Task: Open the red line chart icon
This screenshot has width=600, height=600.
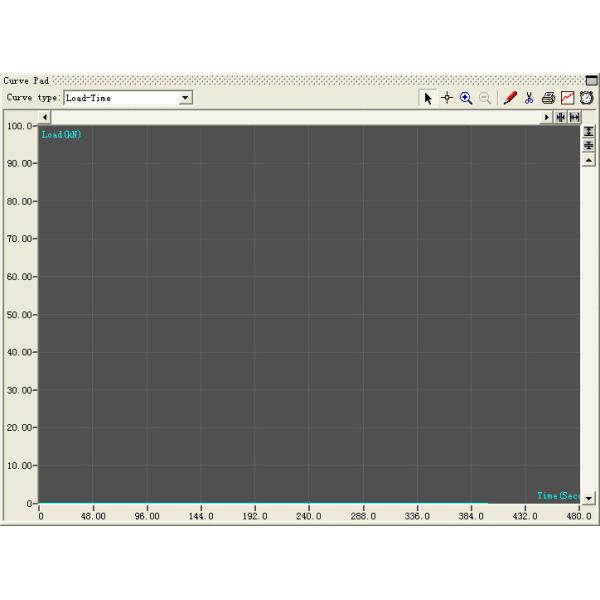Action: 567,98
